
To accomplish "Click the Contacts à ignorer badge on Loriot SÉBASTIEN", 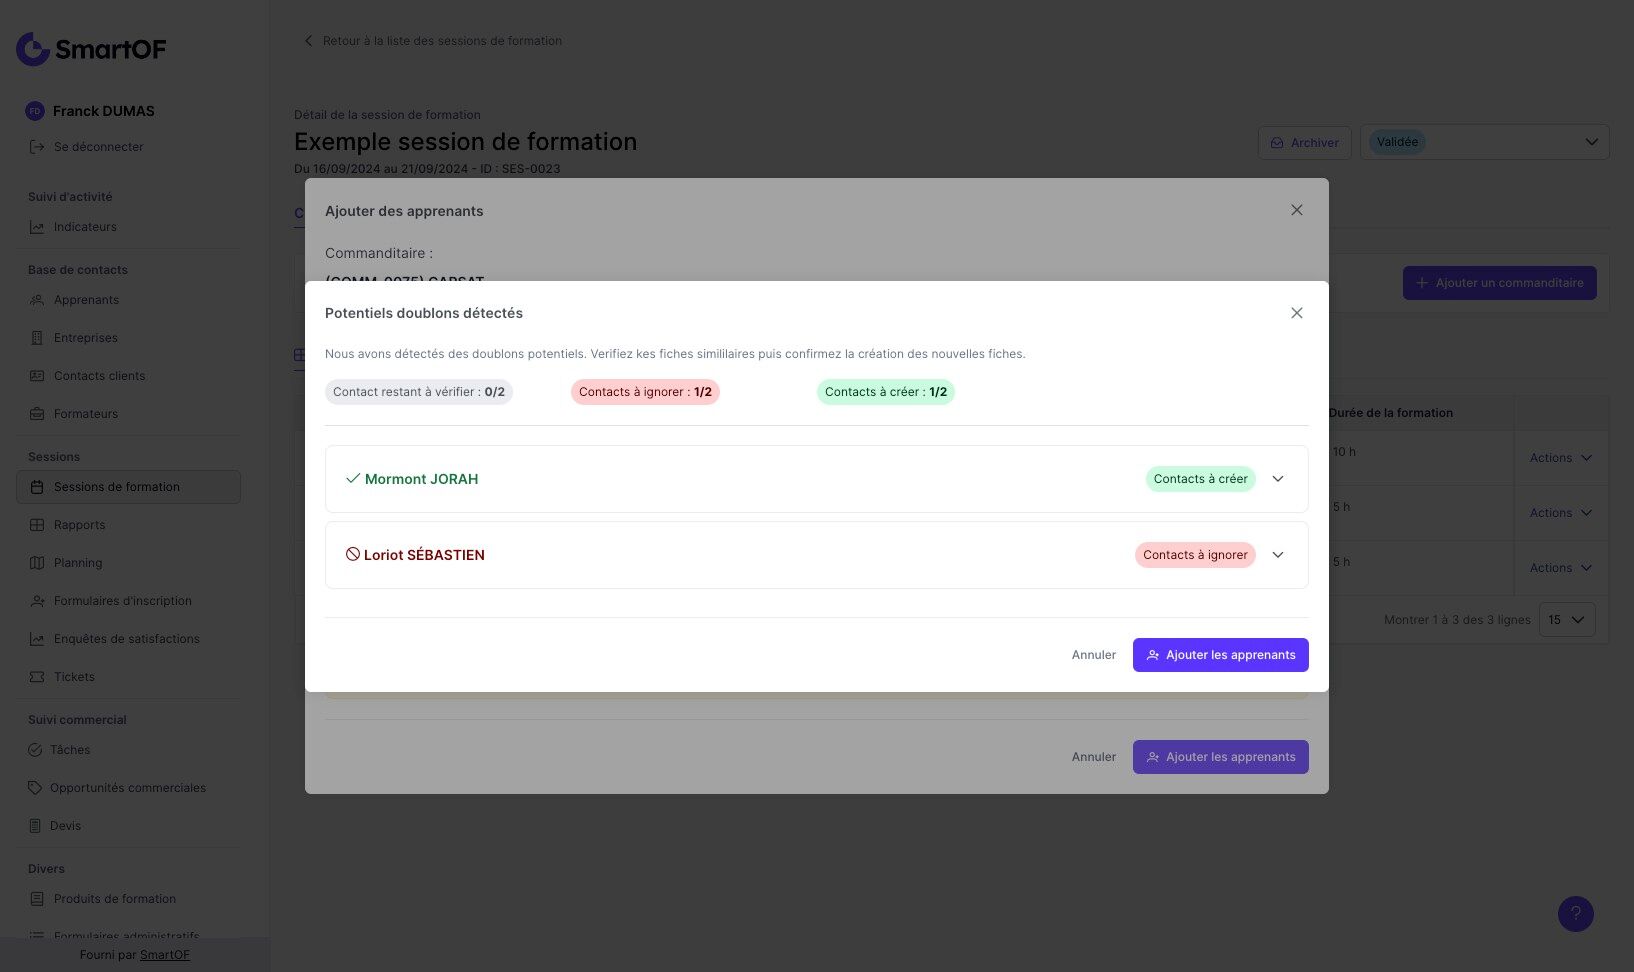I will pyautogui.click(x=1195, y=555).
